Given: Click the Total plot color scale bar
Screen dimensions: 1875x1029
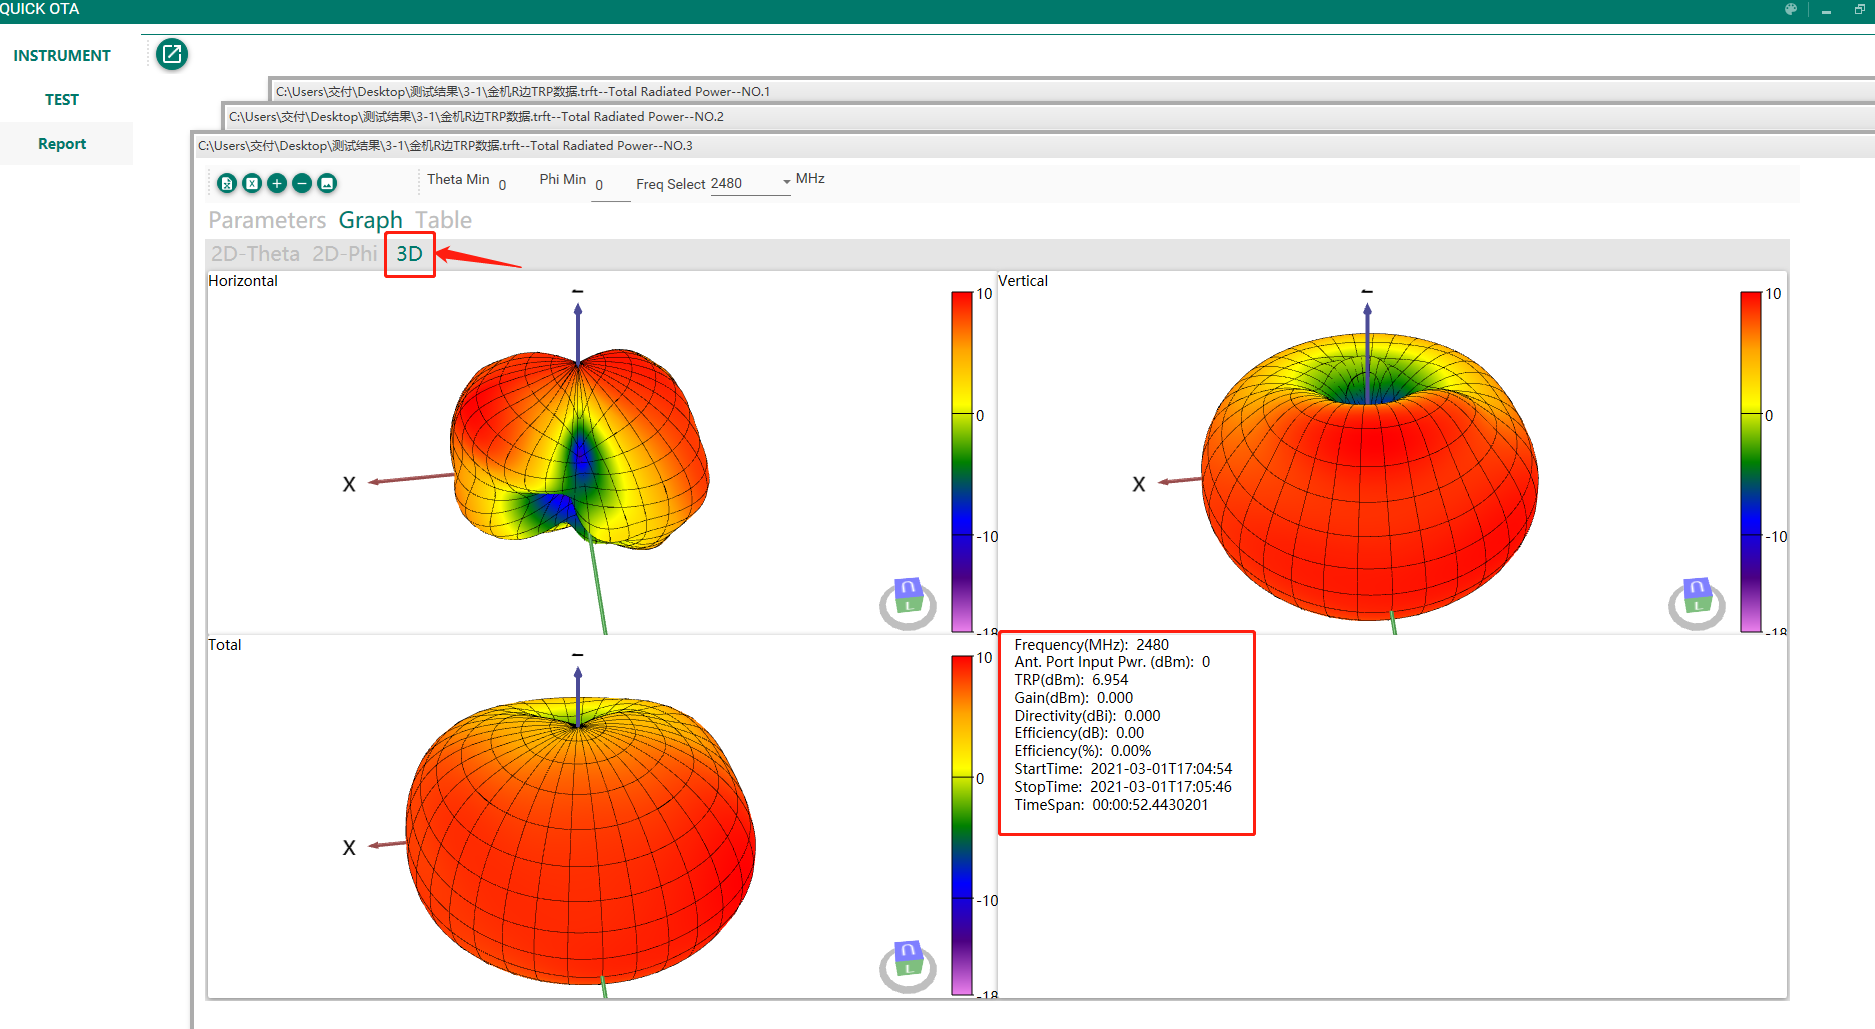Looking at the screenshot, I should tap(962, 825).
